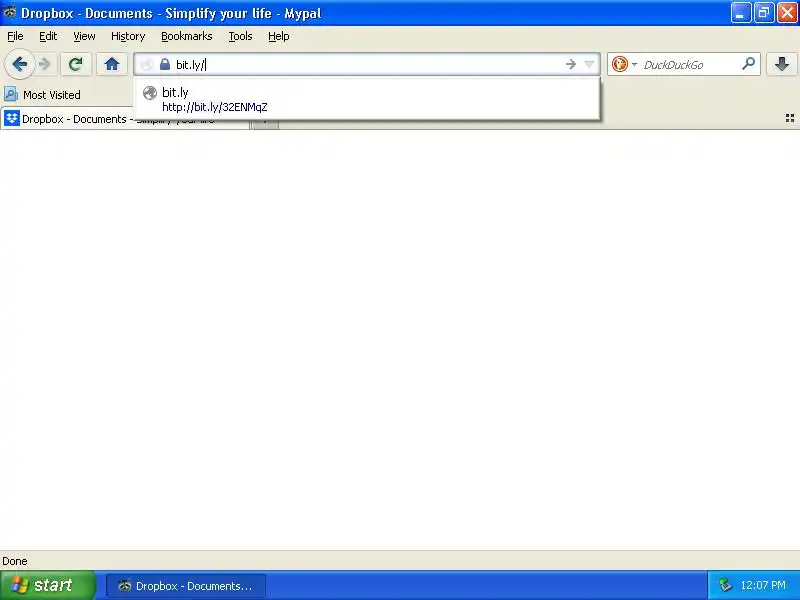Click the Mypal raccoon icon in title bar
Viewport: 800px width, 600px height.
(10, 12)
